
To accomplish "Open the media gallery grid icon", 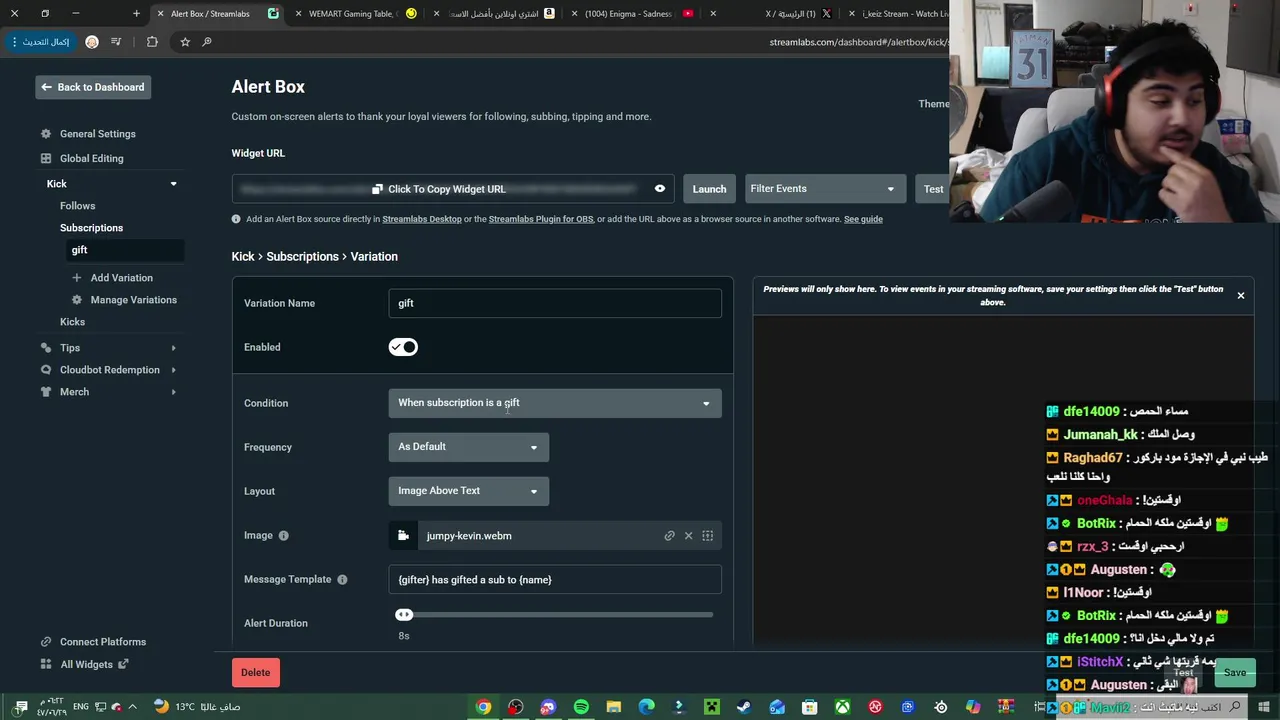I will [x=707, y=536].
